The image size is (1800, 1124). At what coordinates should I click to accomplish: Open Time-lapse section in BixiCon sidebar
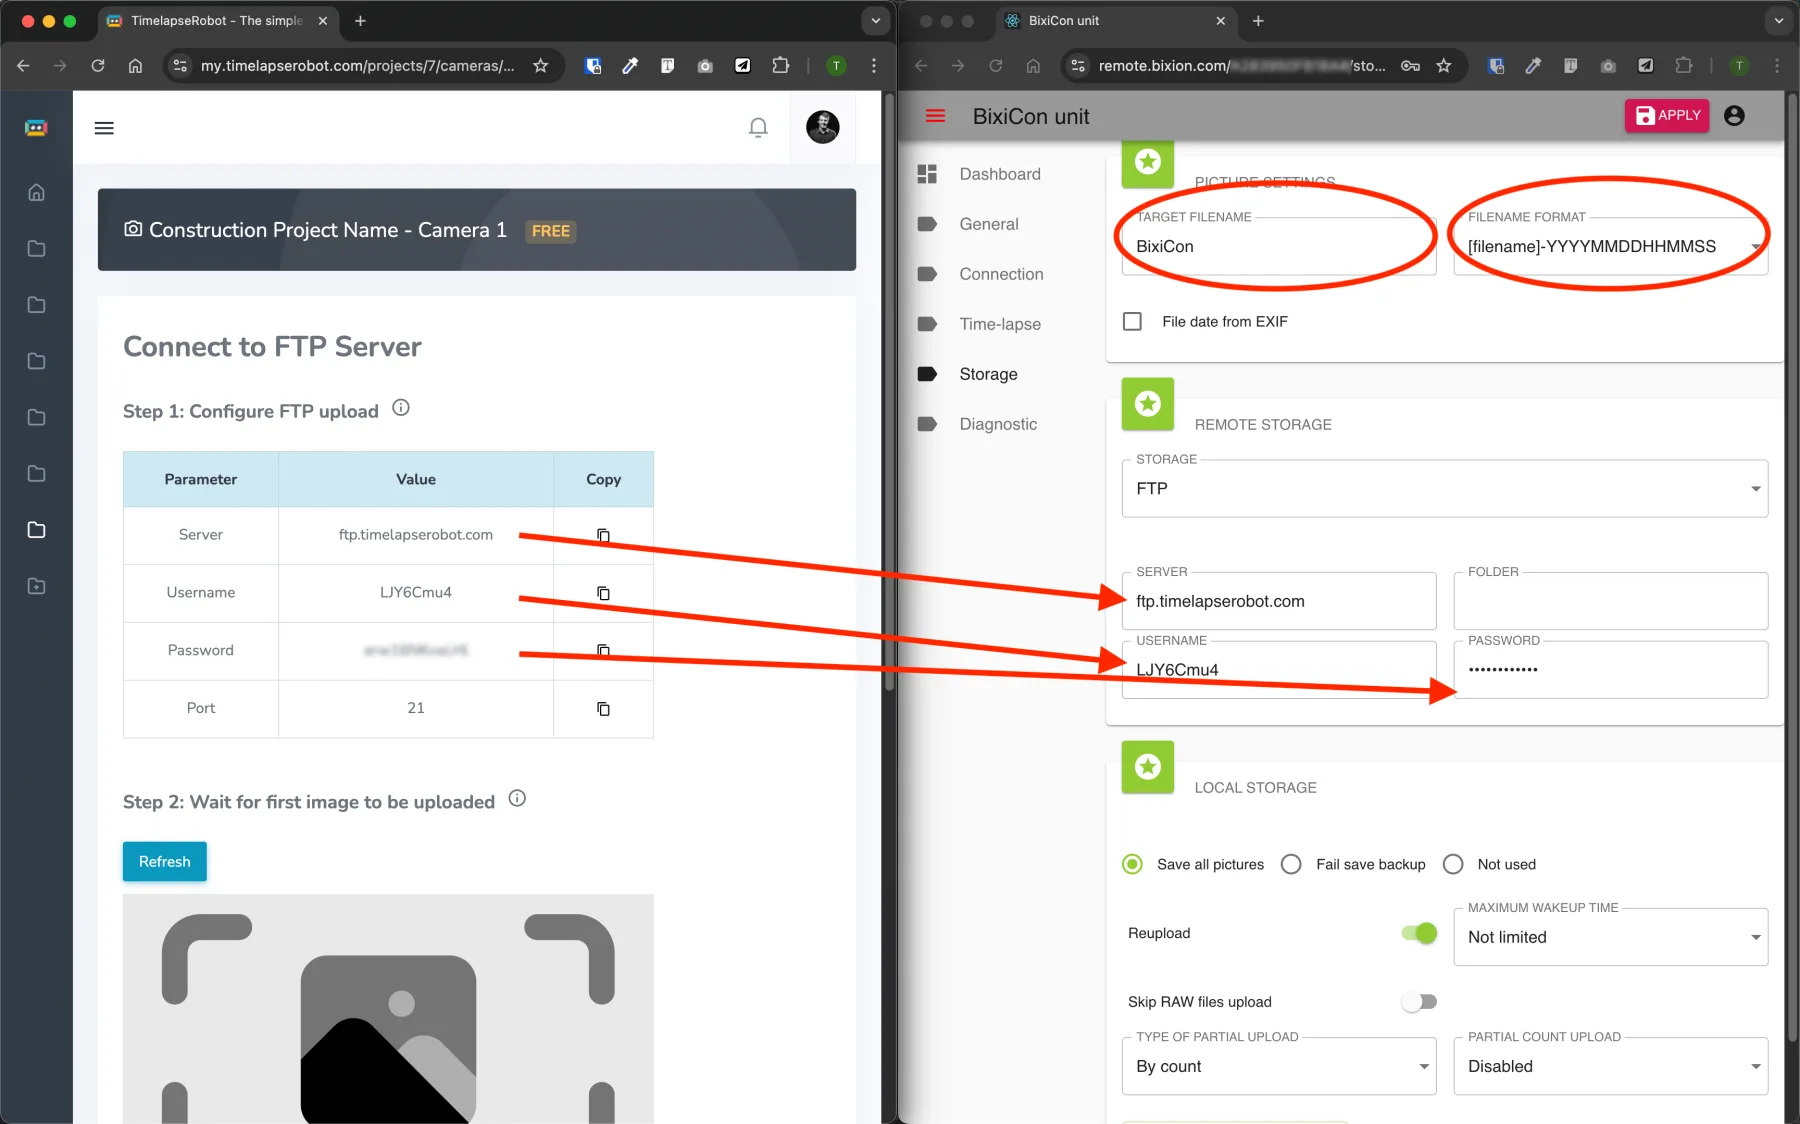tap(1000, 324)
